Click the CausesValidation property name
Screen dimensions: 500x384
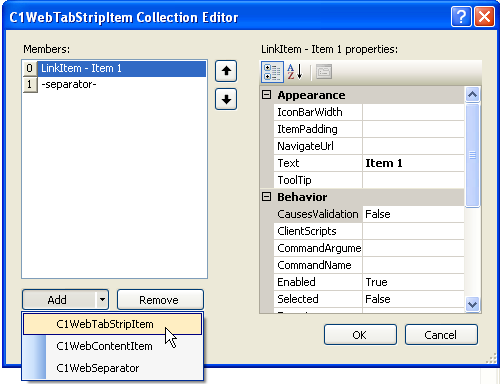(x=318, y=214)
